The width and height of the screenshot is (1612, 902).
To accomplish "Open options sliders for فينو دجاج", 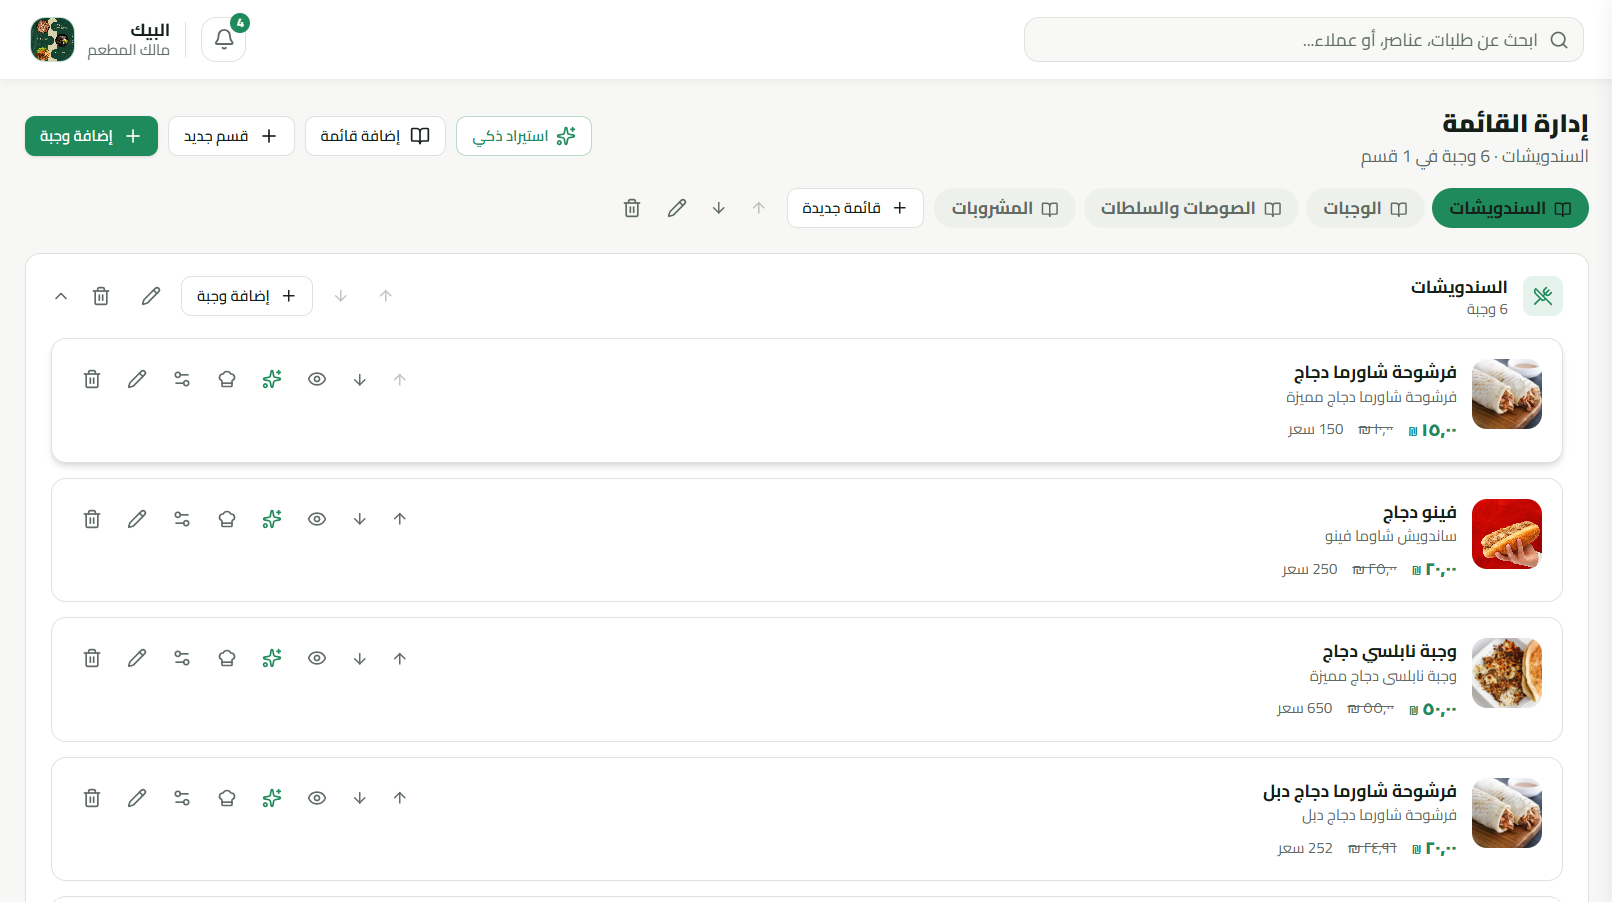I will coord(182,519).
